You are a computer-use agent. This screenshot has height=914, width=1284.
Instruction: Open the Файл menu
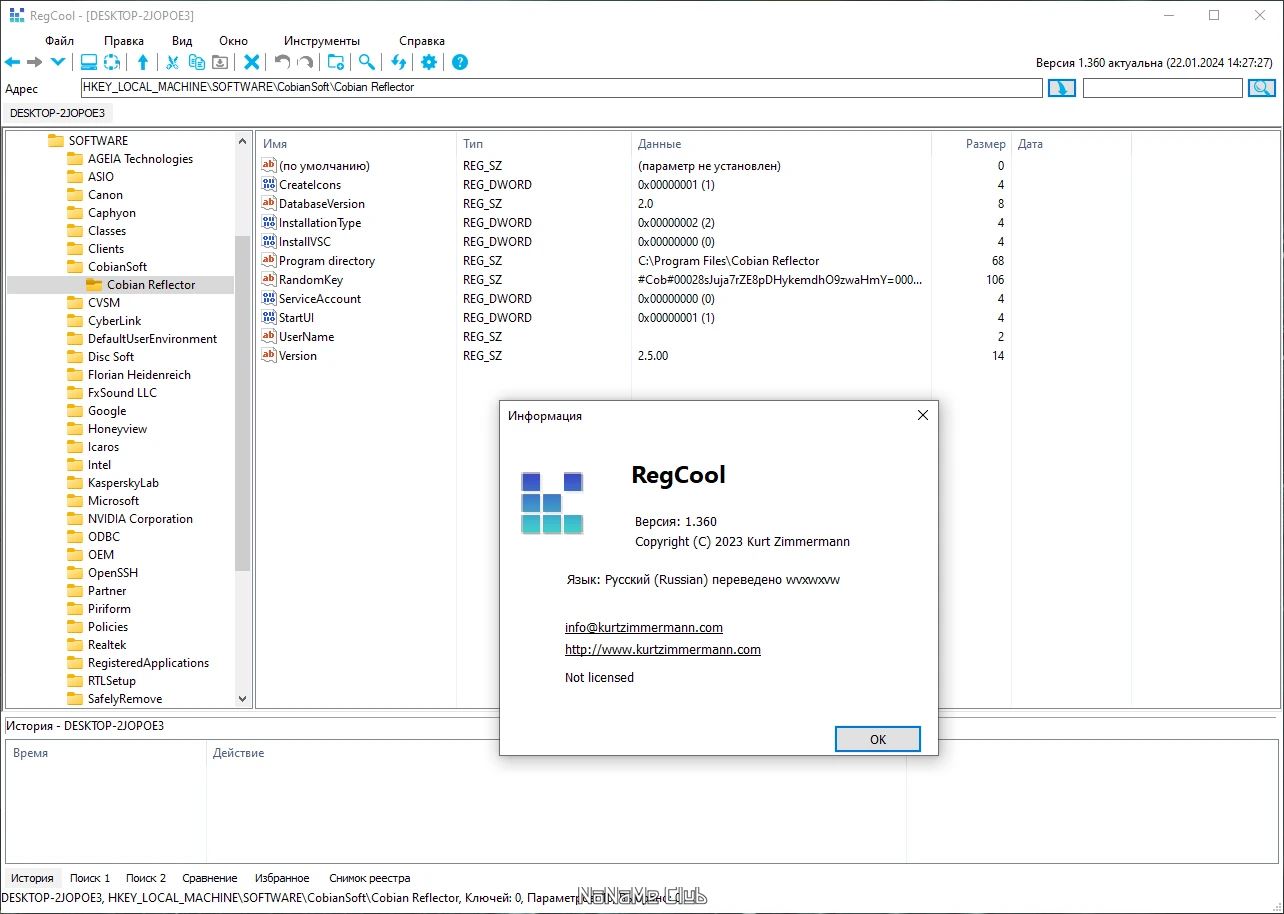click(59, 41)
